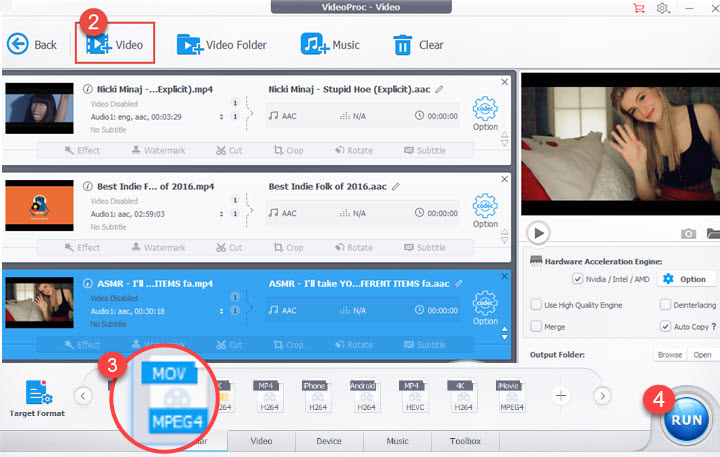Select the Android H264 format preset
720x457 pixels.
[365, 396]
